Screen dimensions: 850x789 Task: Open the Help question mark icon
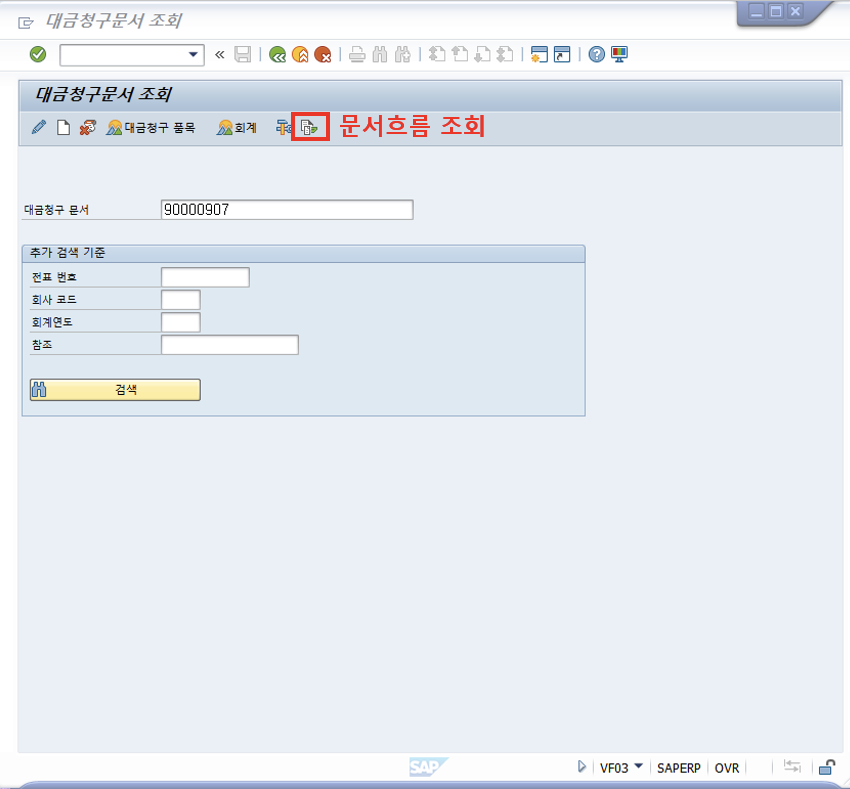click(x=596, y=54)
